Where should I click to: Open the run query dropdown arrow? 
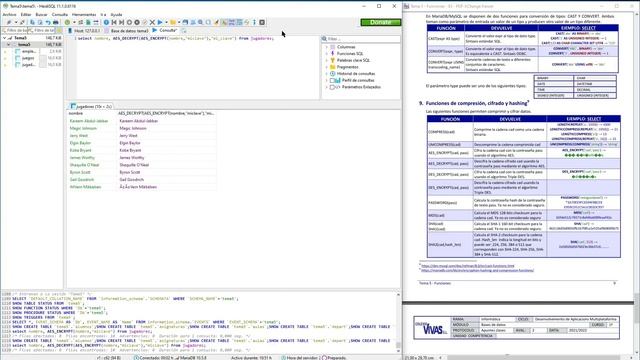tap(166, 22)
